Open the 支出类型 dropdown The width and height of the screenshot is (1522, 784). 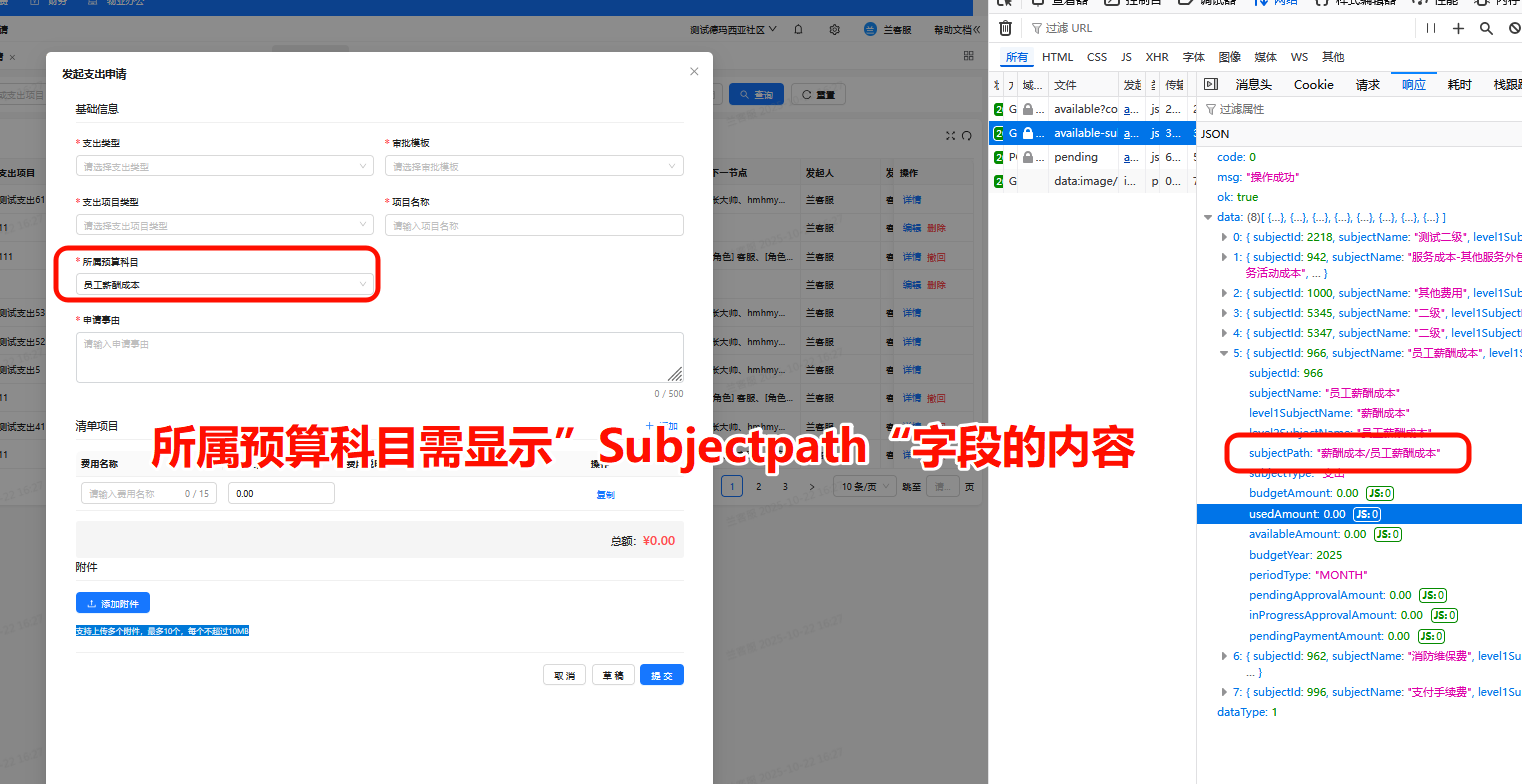coord(225,166)
